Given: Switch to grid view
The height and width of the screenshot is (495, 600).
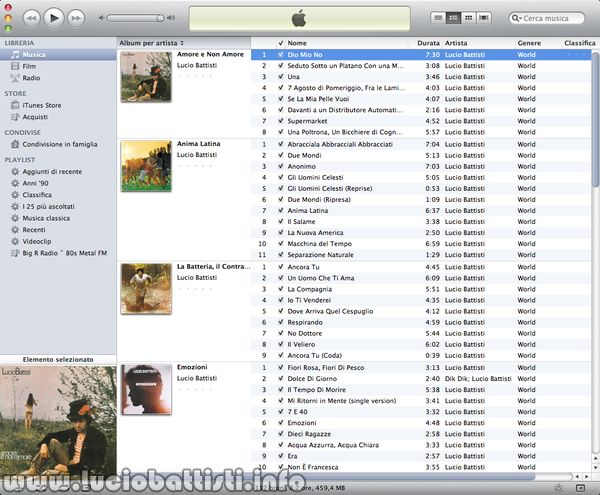Looking at the screenshot, I should [x=468, y=18].
